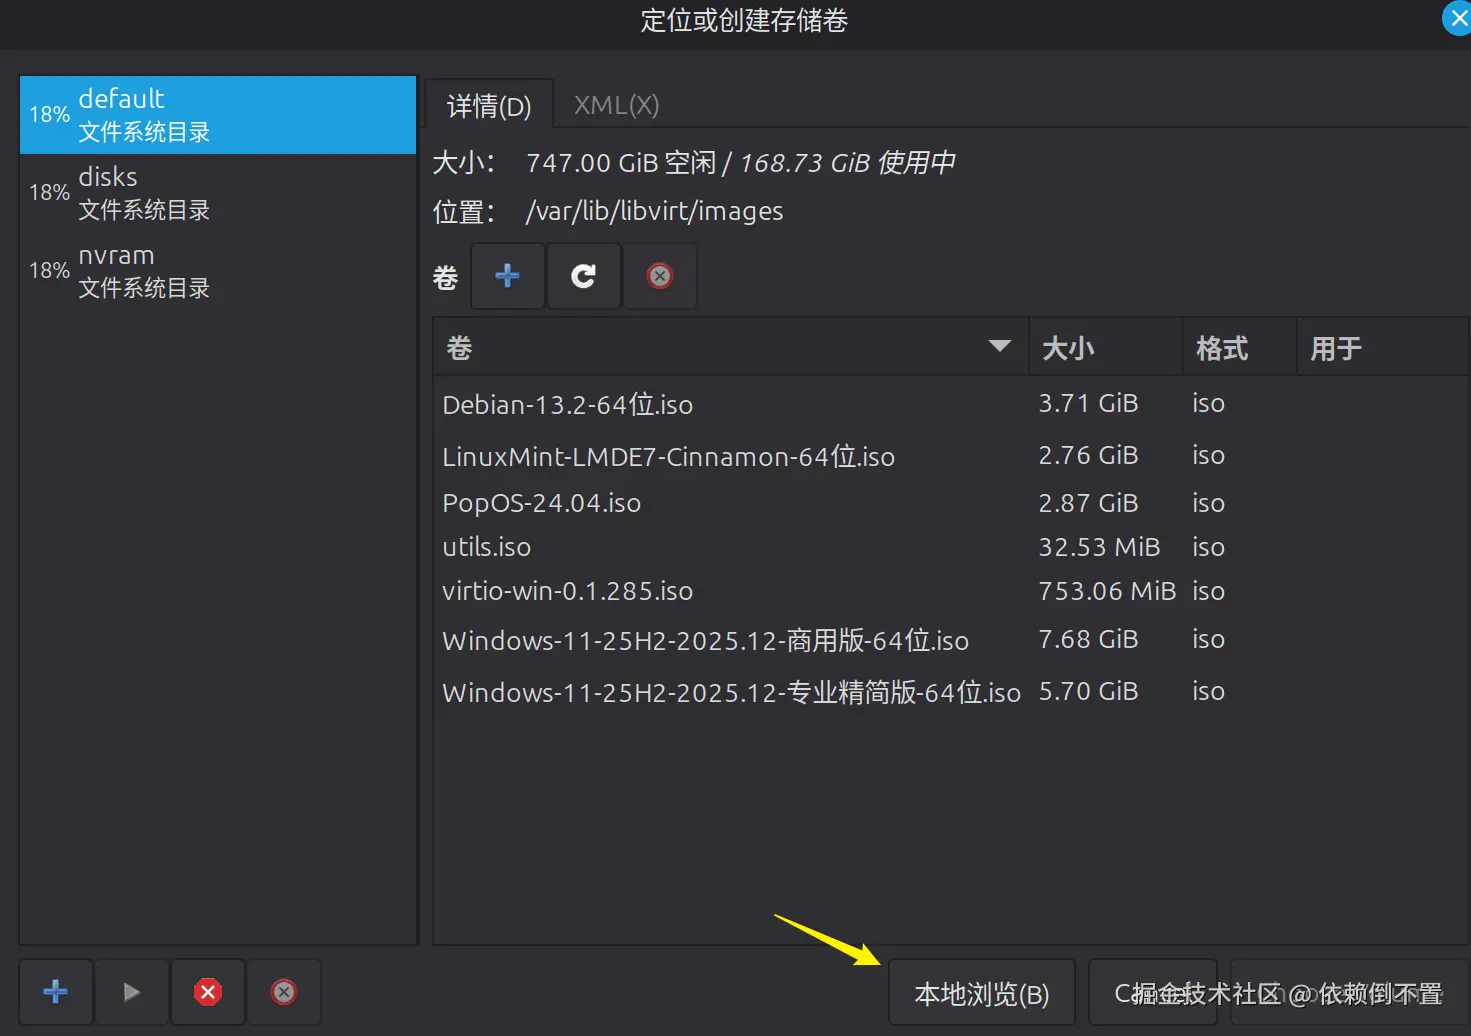Viewport: 1471px width, 1036px height.
Task: Start the selected storage pool
Action: 131,992
